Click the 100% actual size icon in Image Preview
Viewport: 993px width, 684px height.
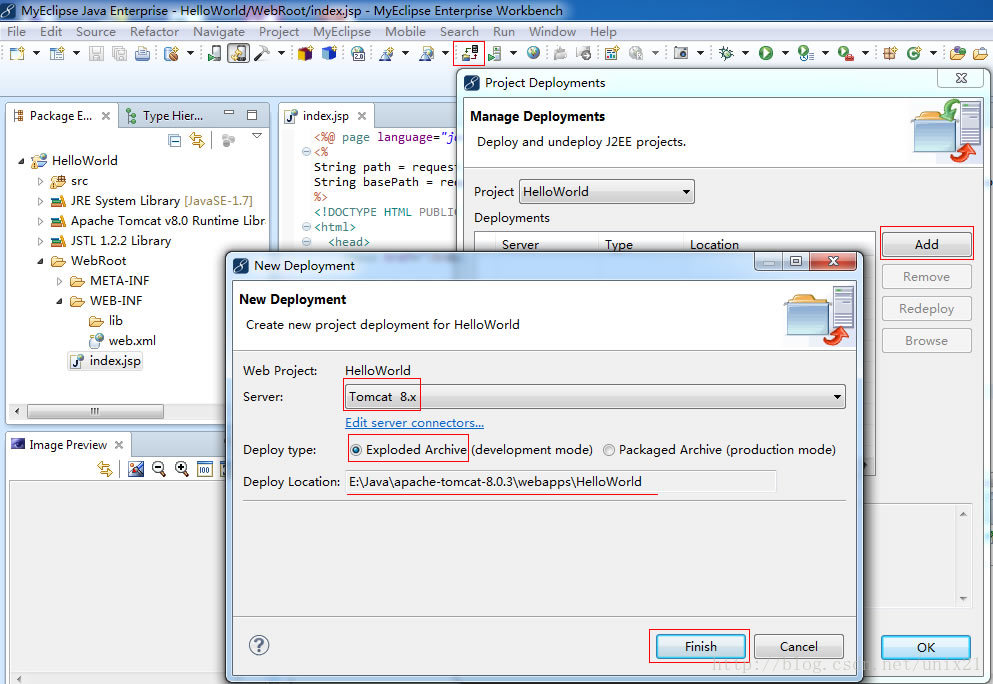pyautogui.click(x=205, y=469)
